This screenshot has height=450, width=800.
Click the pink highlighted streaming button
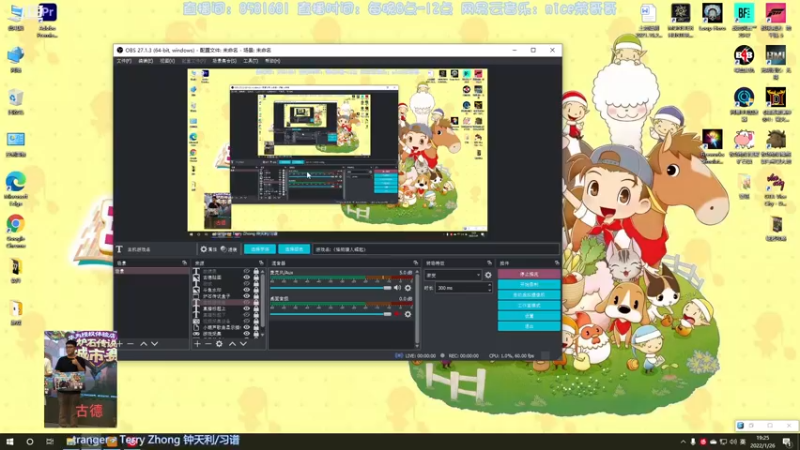pyautogui.click(x=529, y=274)
